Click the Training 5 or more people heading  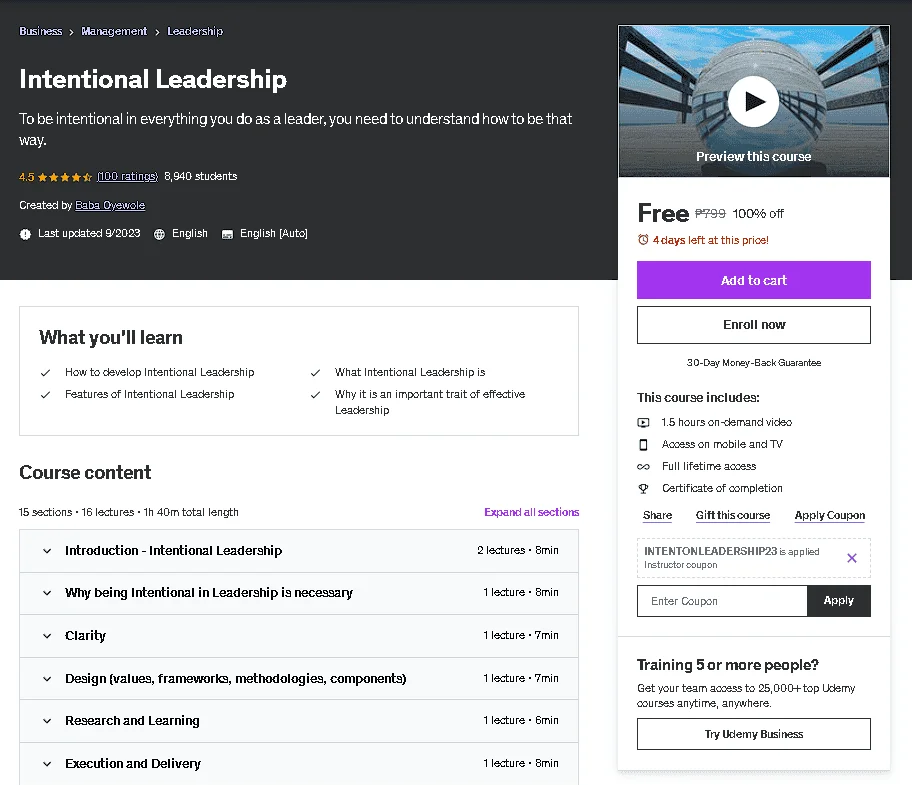[728, 665]
